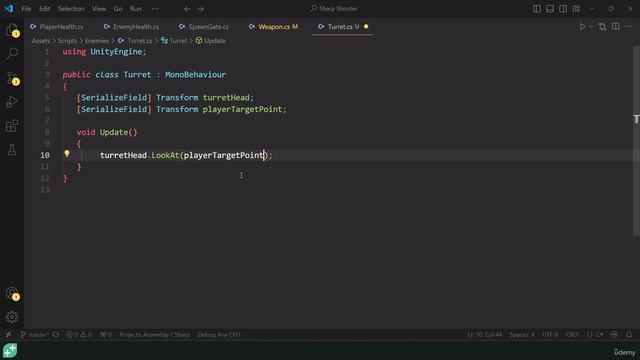Open the Run menu
The height and width of the screenshot is (360, 640).
(136, 9)
